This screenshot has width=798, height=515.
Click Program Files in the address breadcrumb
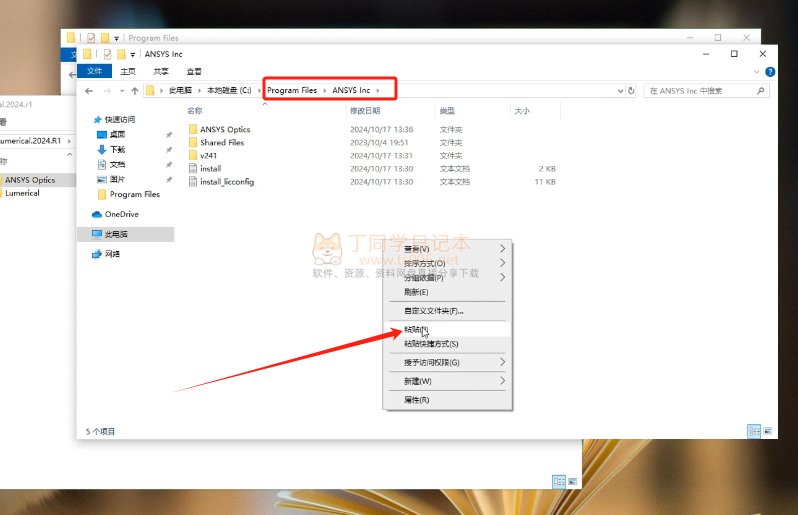click(x=292, y=90)
